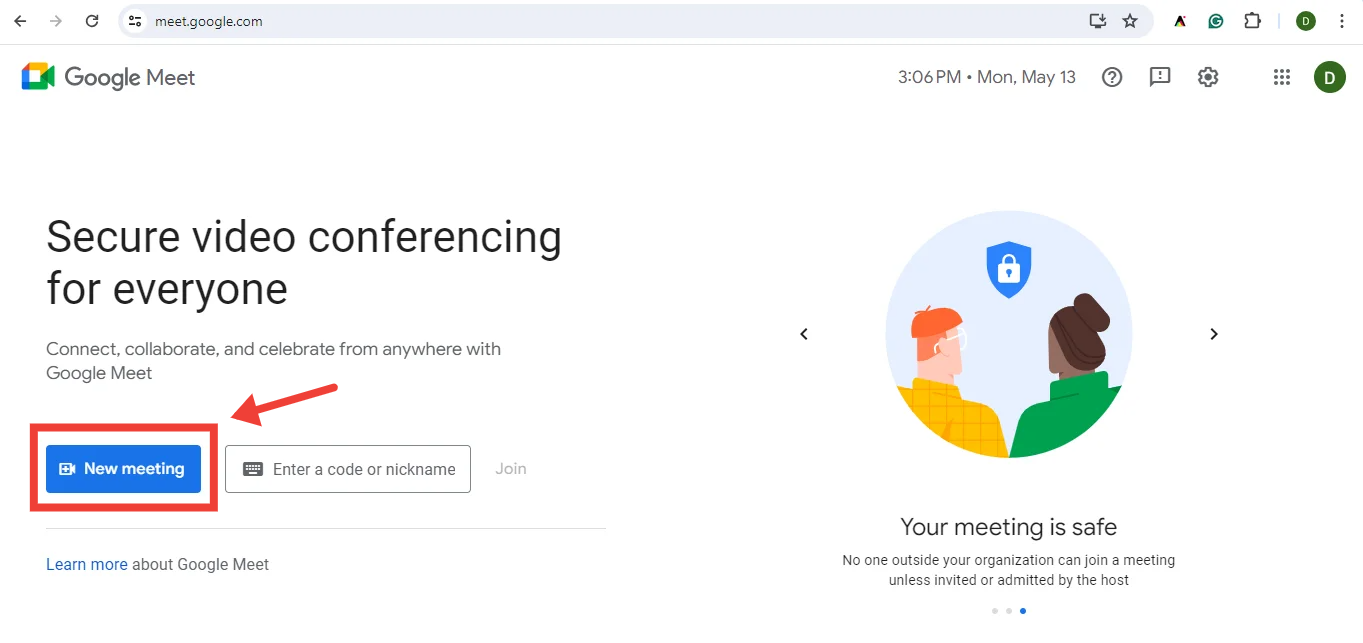Click the Enter a code or nickname field
Screen dimensions: 1363x643
362,469
